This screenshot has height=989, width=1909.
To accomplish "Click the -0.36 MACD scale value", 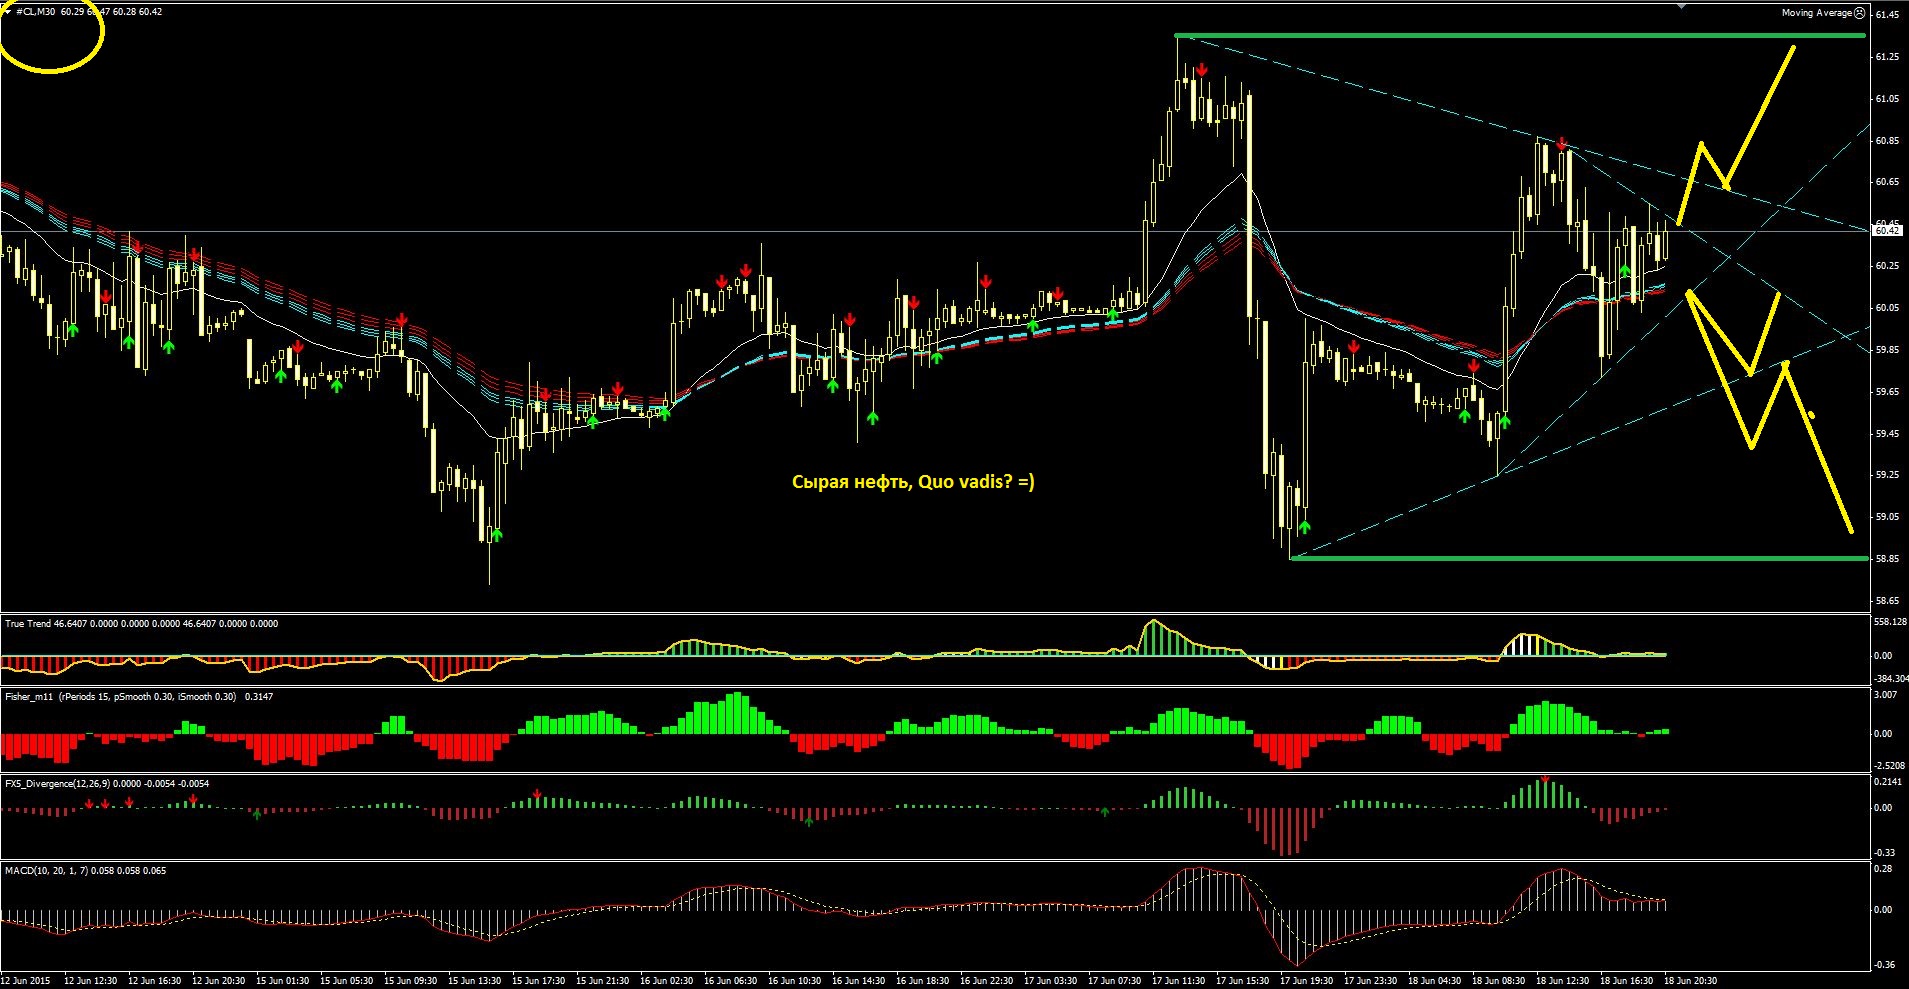I will pyautogui.click(x=1884, y=965).
